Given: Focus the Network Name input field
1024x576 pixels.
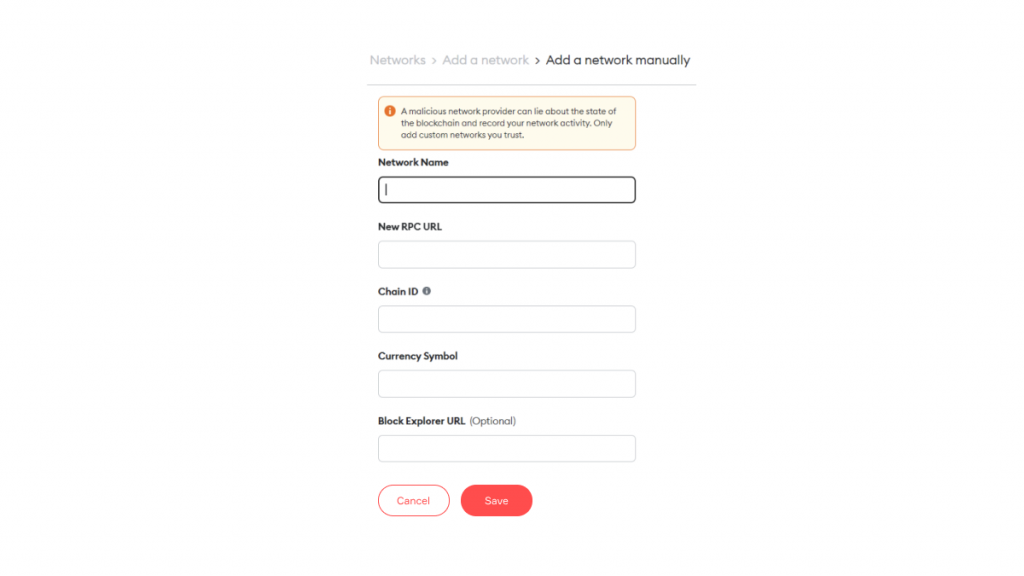Looking at the screenshot, I should tap(507, 189).
